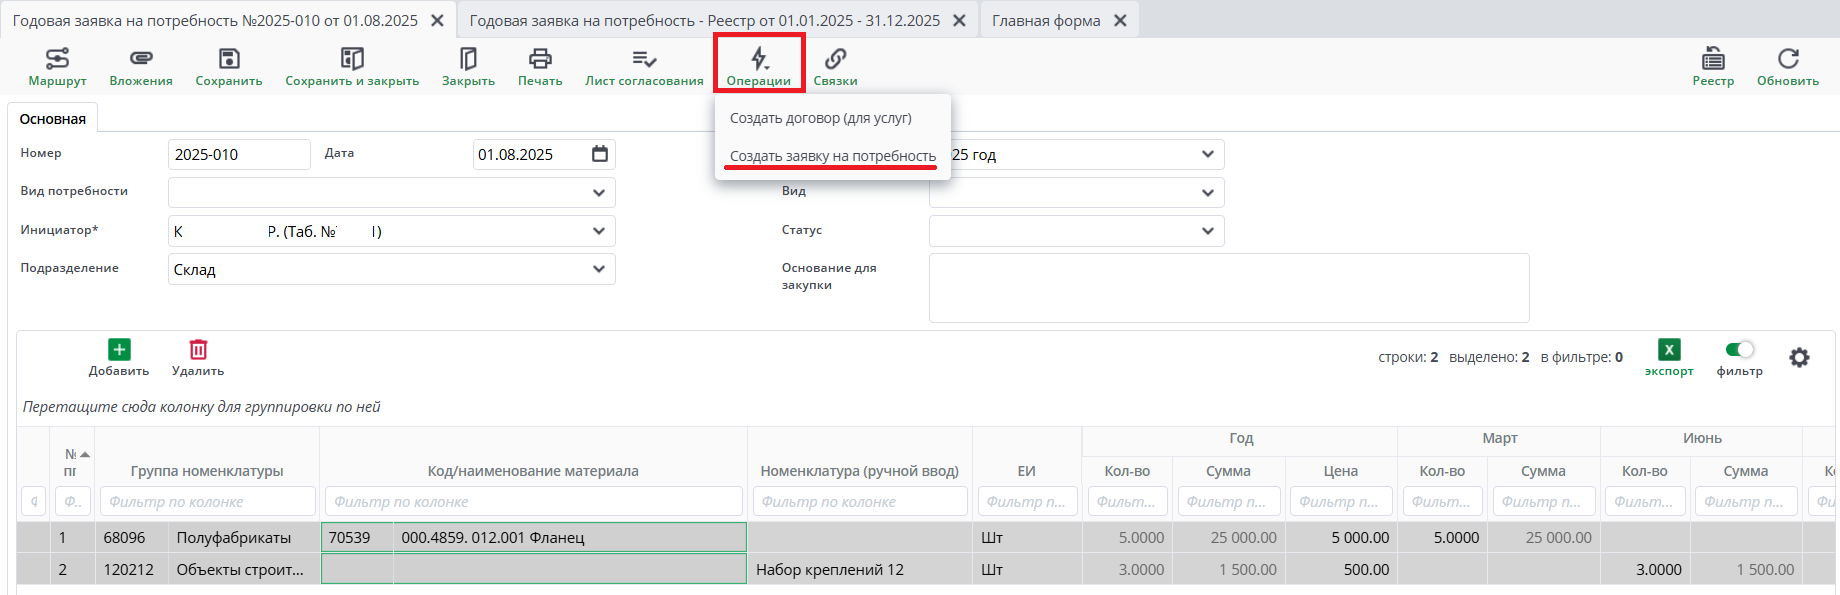Open the Статус dropdown
Screen dimensions: 1840x595
click(x=1207, y=231)
